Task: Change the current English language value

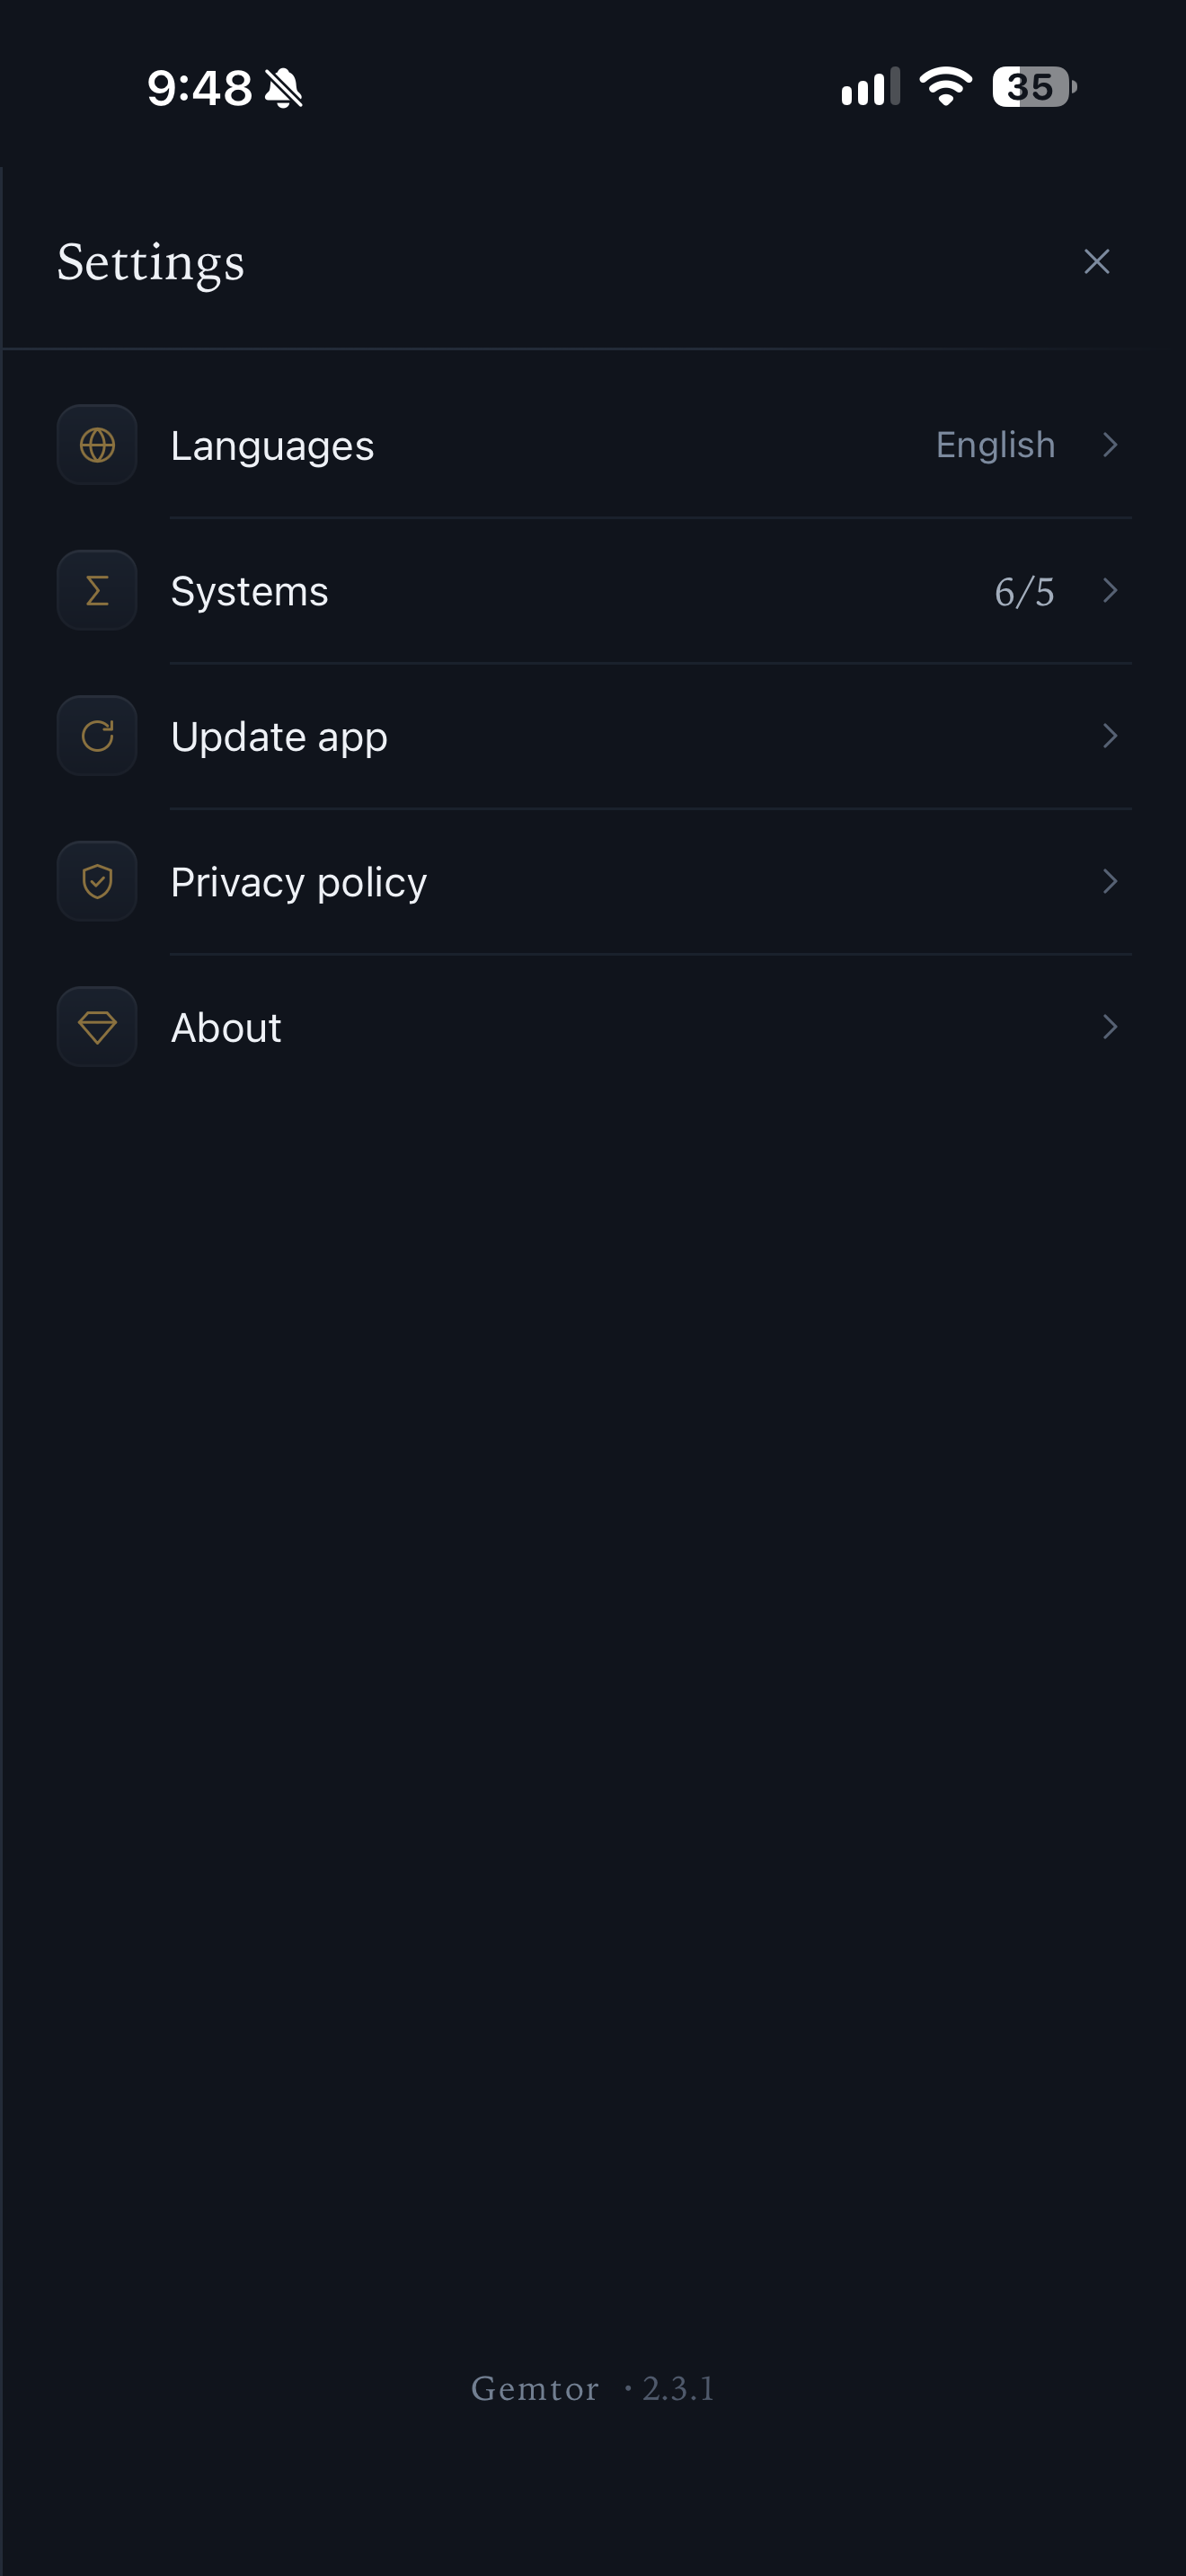Action: (x=995, y=446)
